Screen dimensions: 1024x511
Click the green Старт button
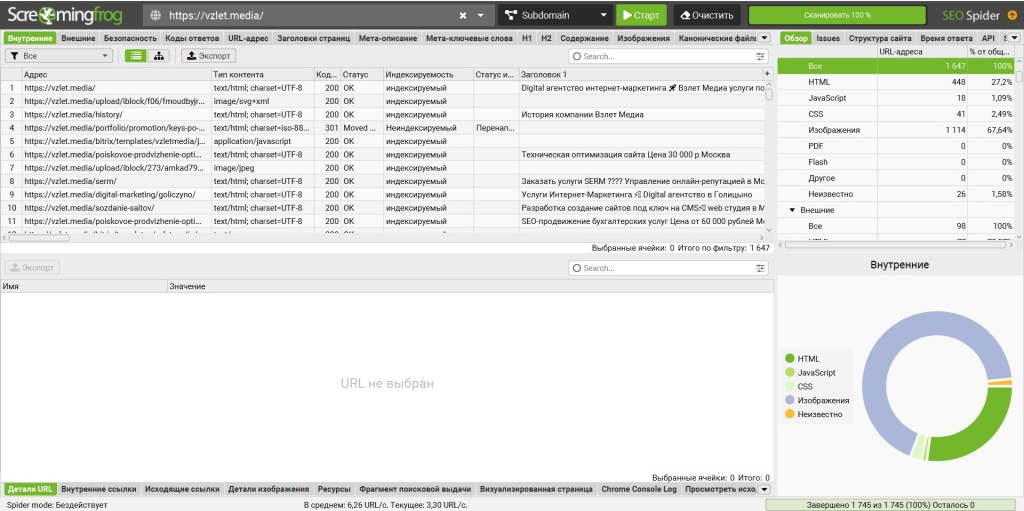pyautogui.click(x=641, y=15)
